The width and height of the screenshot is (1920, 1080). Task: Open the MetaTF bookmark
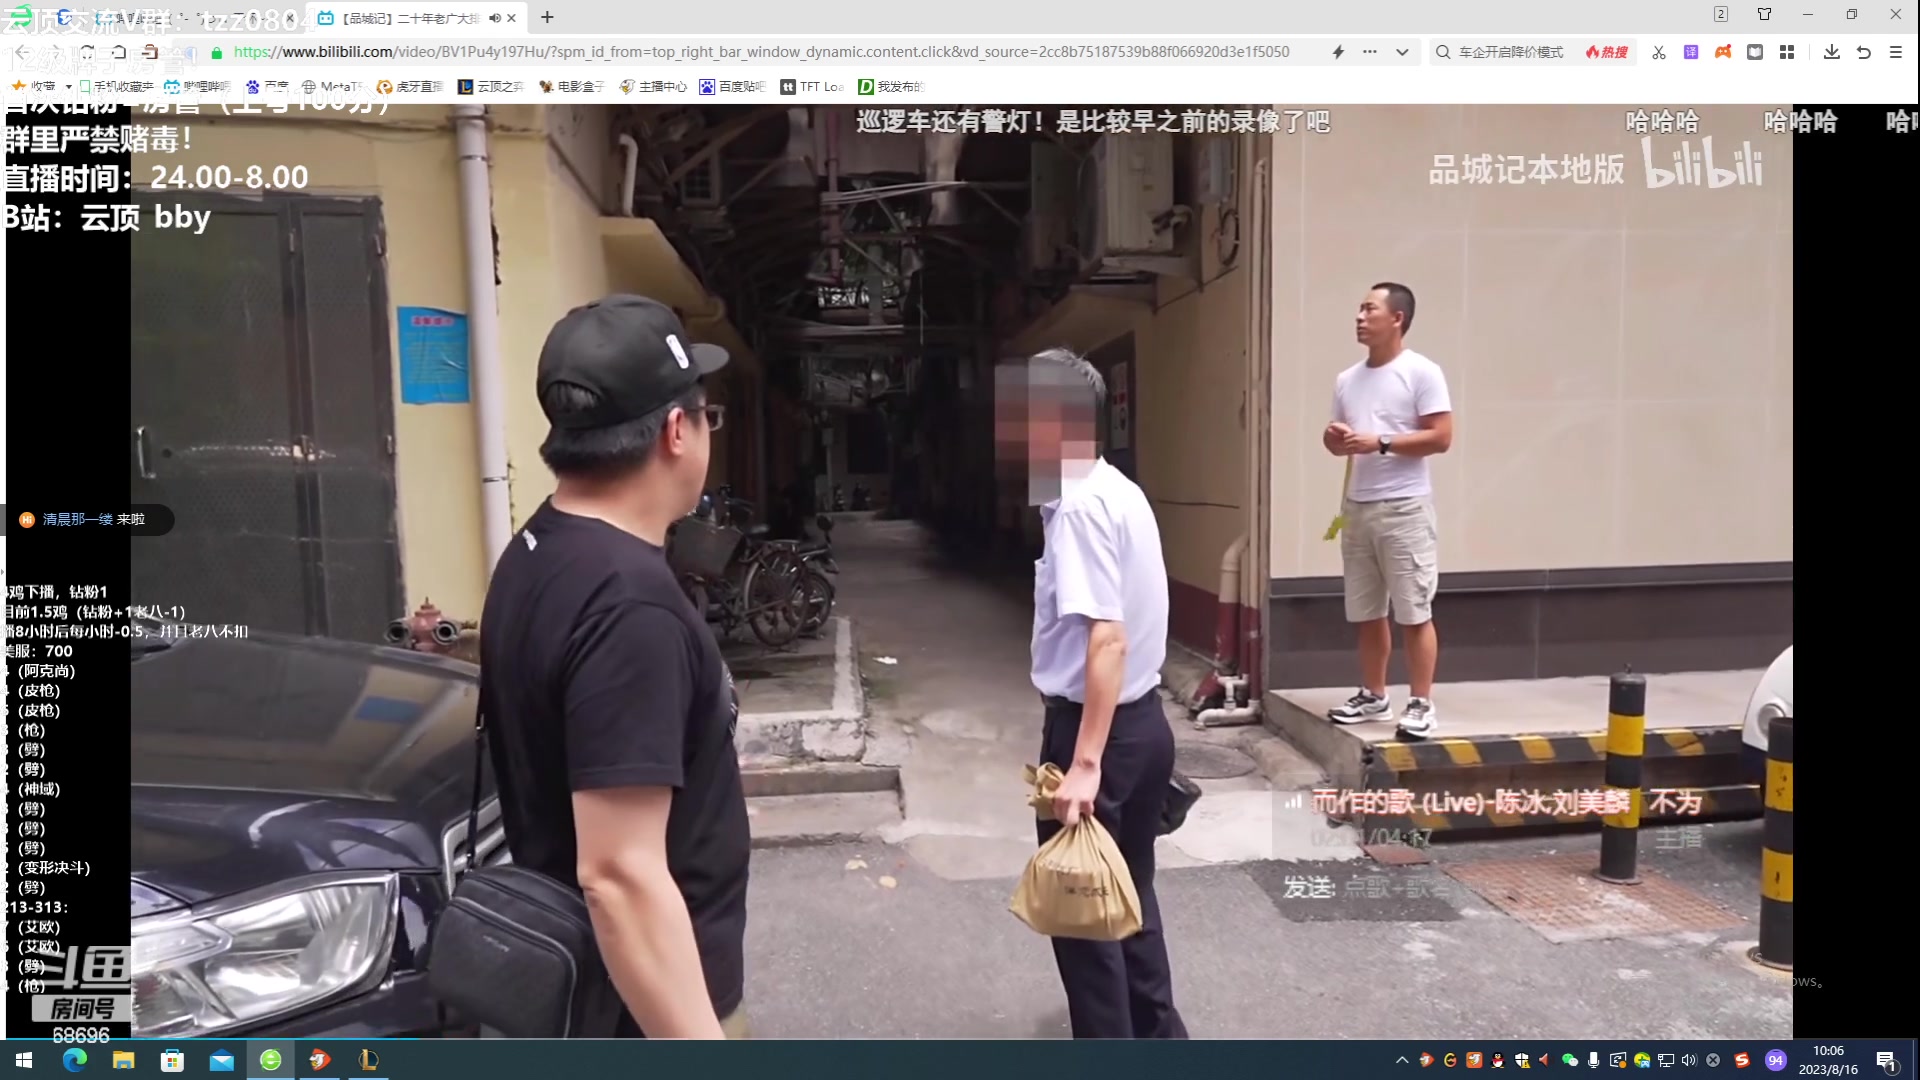point(332,87)
